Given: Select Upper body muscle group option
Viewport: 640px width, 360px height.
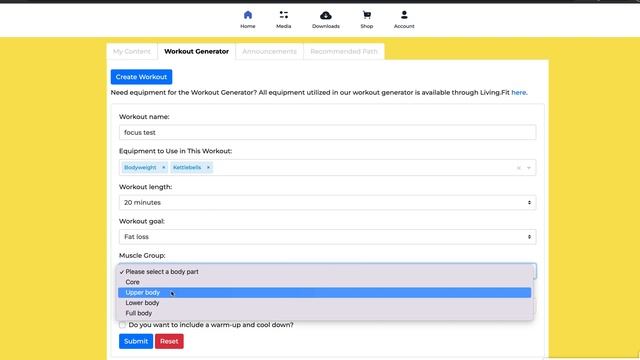Looking at the screenshot, I should pyautogui.click(x=324, y=293).
